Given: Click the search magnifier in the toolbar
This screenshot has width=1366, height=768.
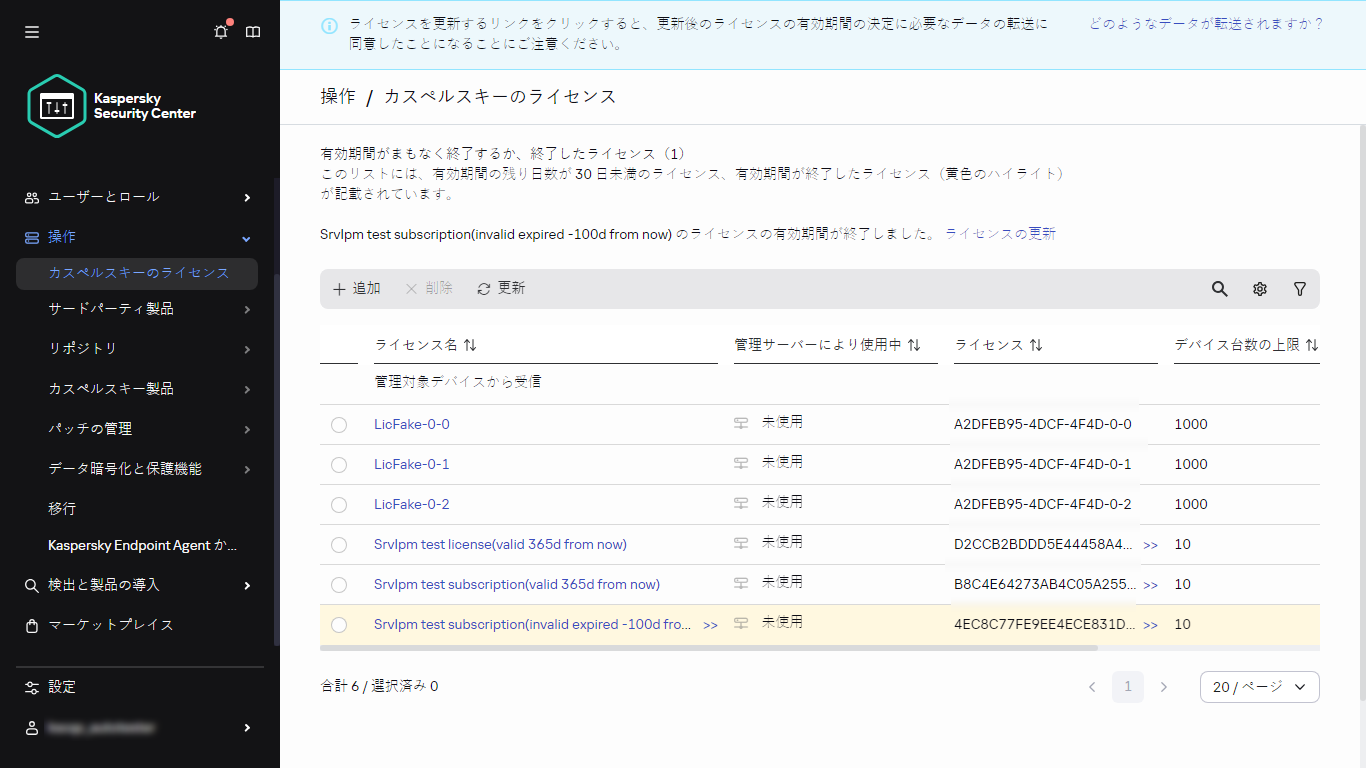Looking at the screenshot, I should click(1219, 289).
